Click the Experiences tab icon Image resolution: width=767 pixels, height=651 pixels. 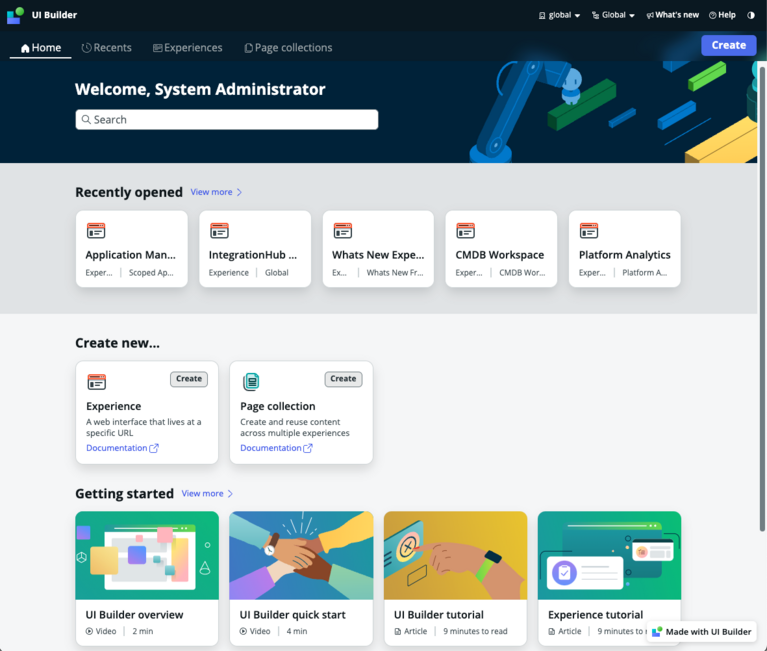pos(158,47)
